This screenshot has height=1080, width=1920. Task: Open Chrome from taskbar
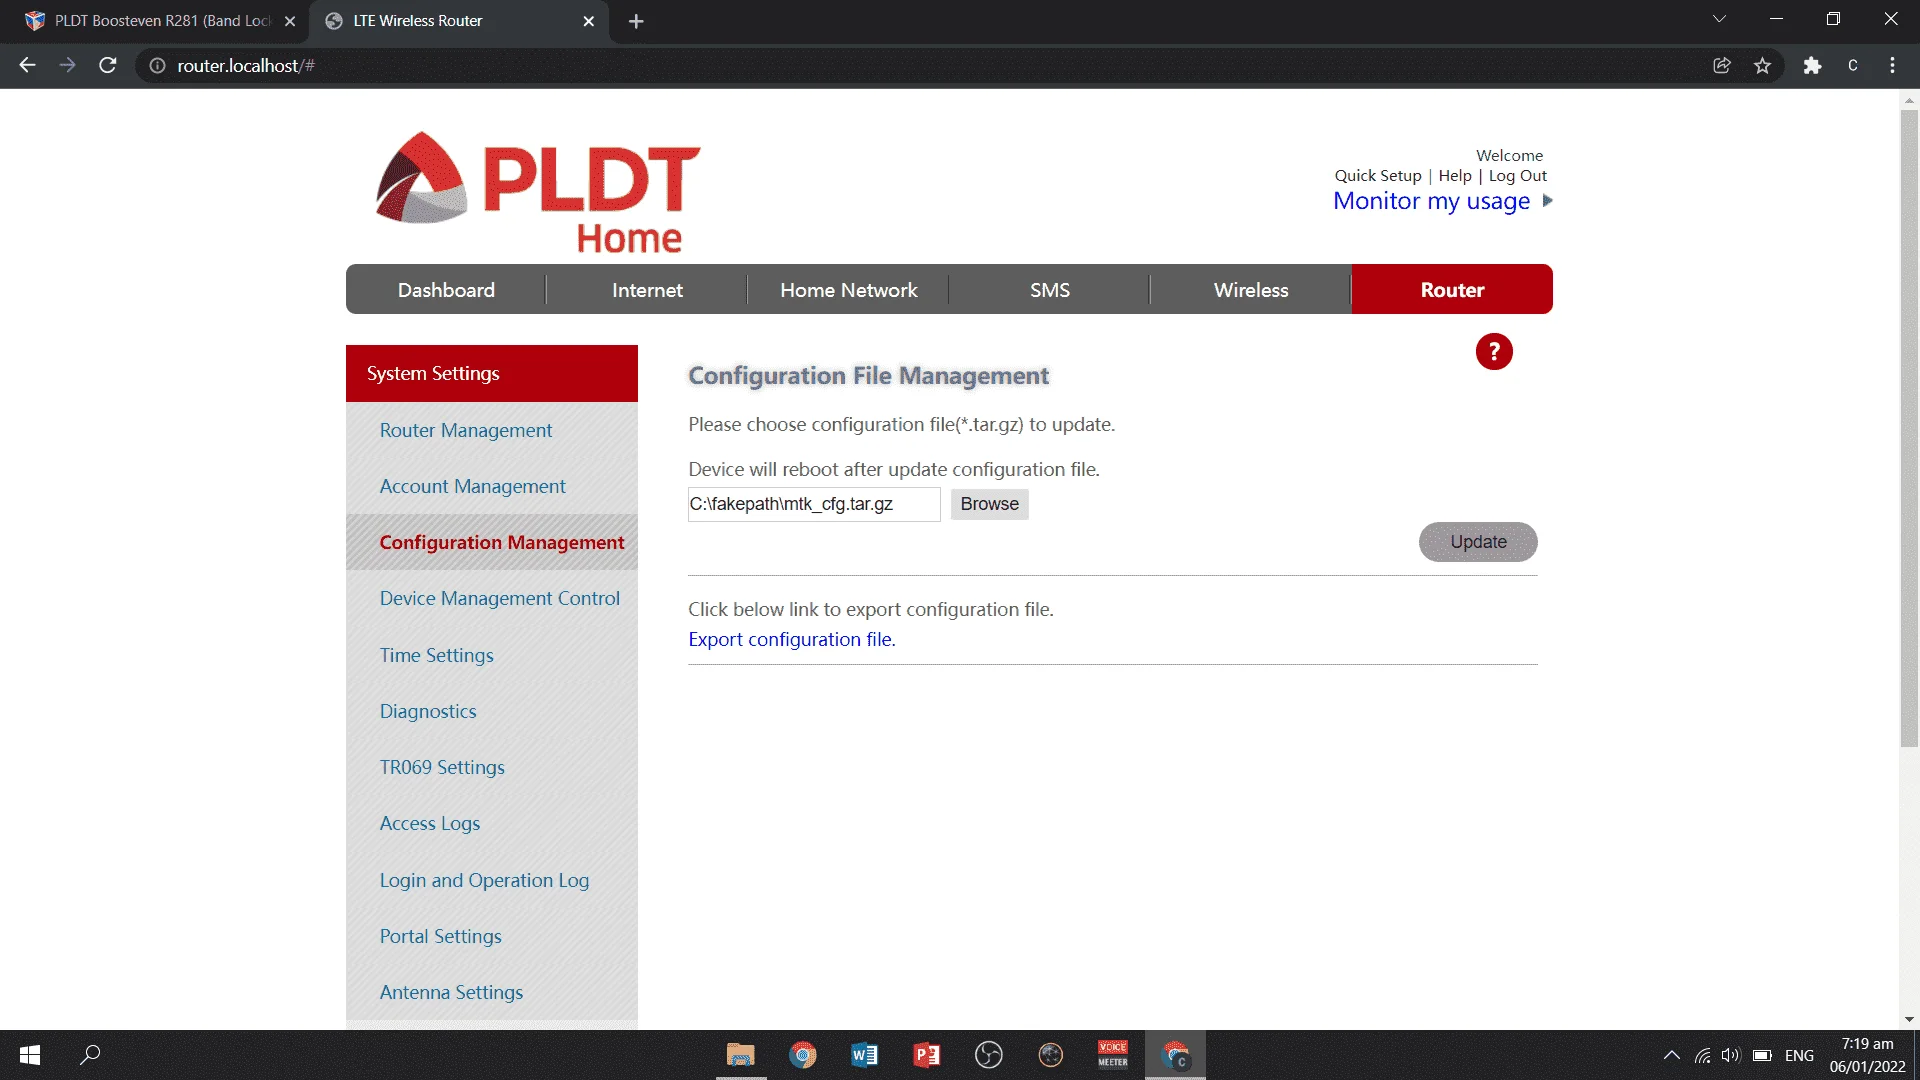tap(803, 1055)
